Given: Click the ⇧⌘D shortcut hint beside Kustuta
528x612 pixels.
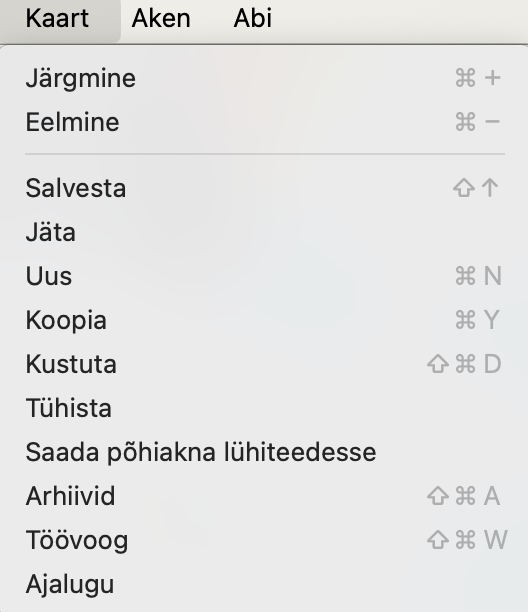Looking at the screenshot, I should 464,364.
